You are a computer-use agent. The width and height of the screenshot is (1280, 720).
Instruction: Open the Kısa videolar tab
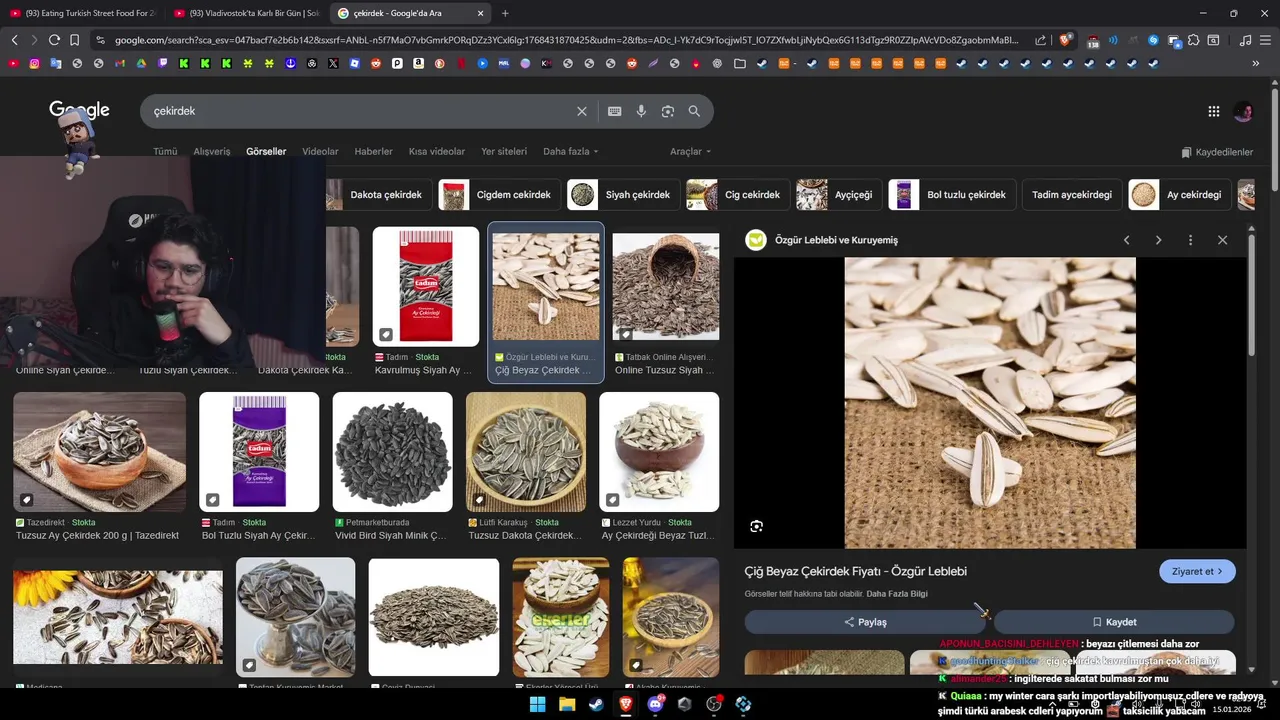437,152
